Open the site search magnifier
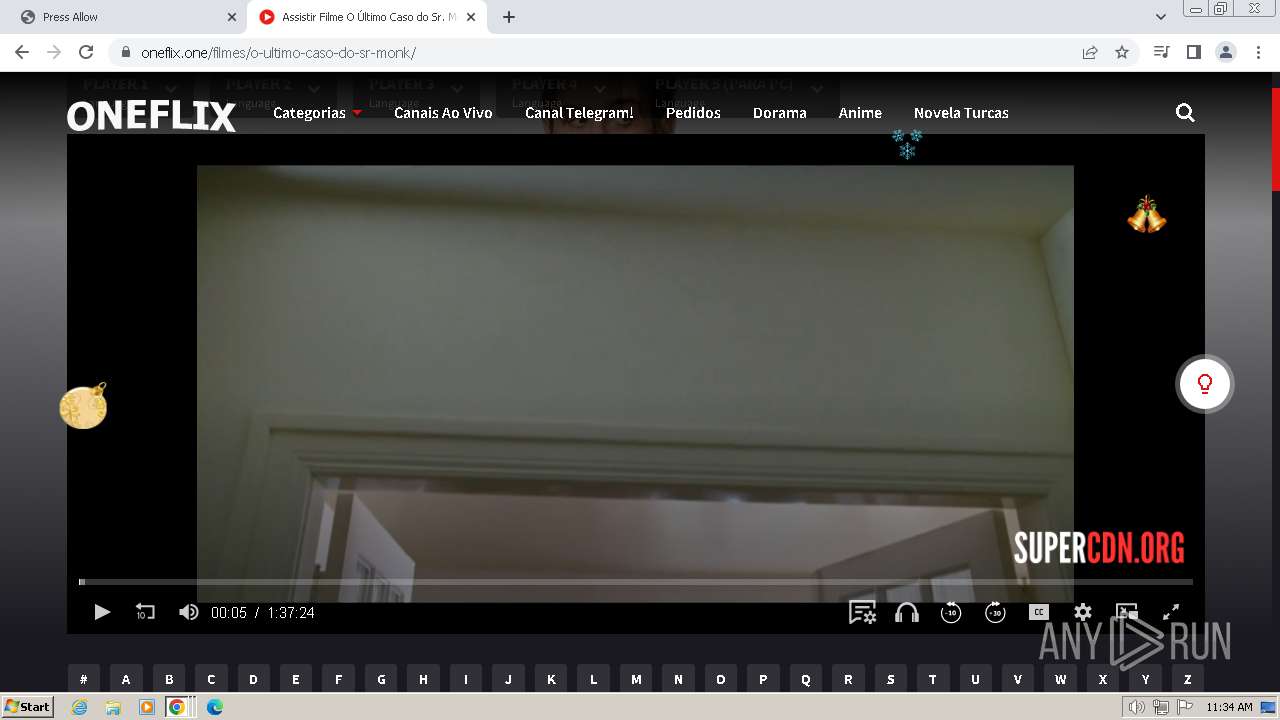The height and width of the screenshot is (720, 1280). [x=1185, y=113]
